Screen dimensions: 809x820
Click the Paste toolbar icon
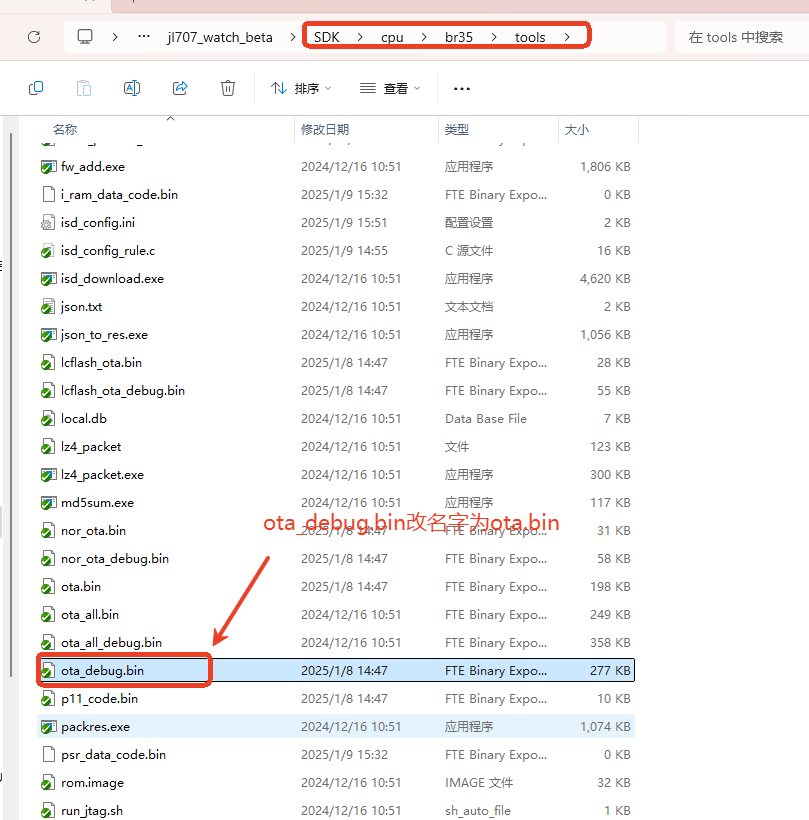pos(84,88)
